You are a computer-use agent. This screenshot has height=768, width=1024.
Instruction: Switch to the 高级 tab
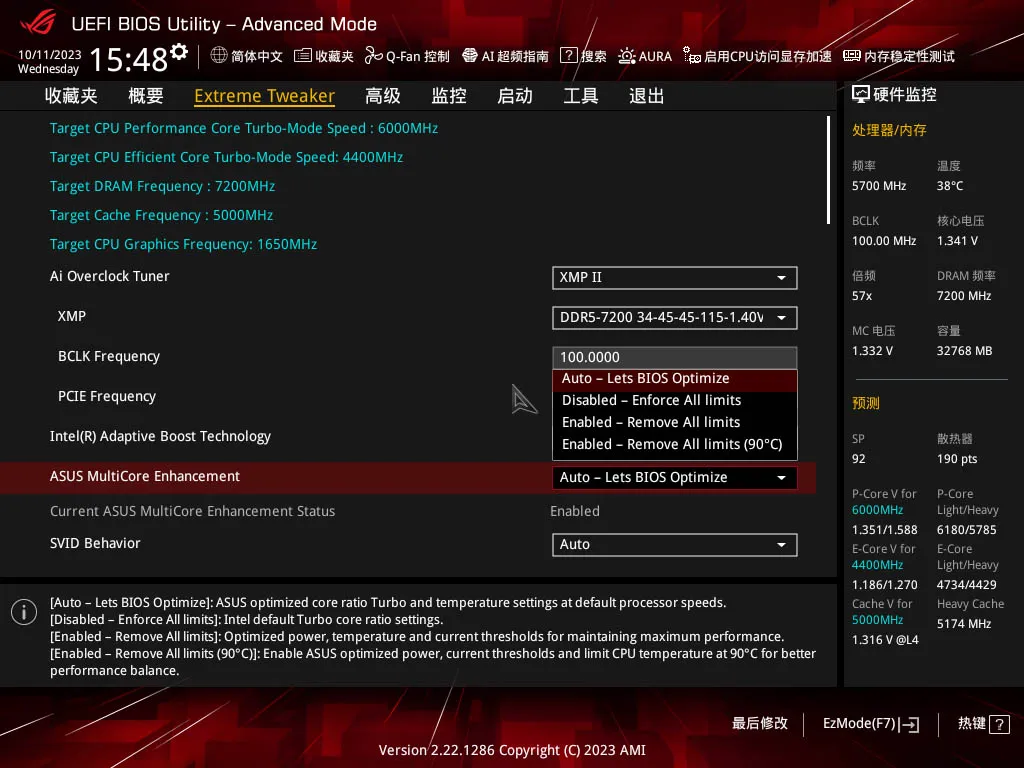[x=383, y=96]
